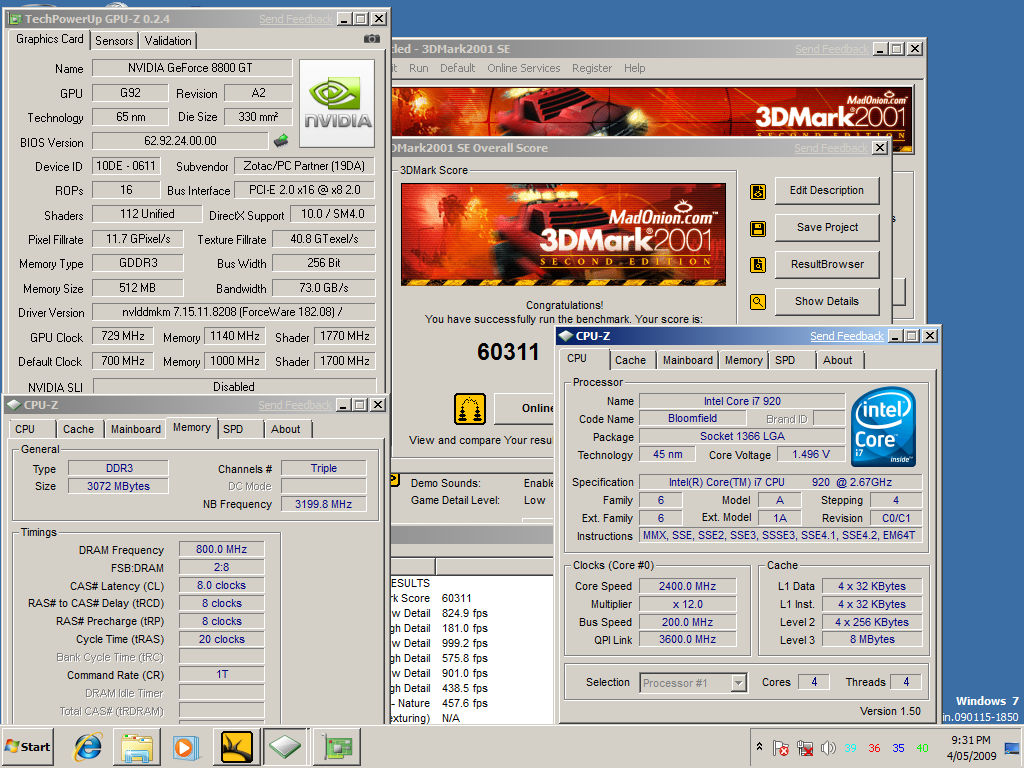Open Online Services menu in 3DMark
1024x768 pixels.
(524, 68)
